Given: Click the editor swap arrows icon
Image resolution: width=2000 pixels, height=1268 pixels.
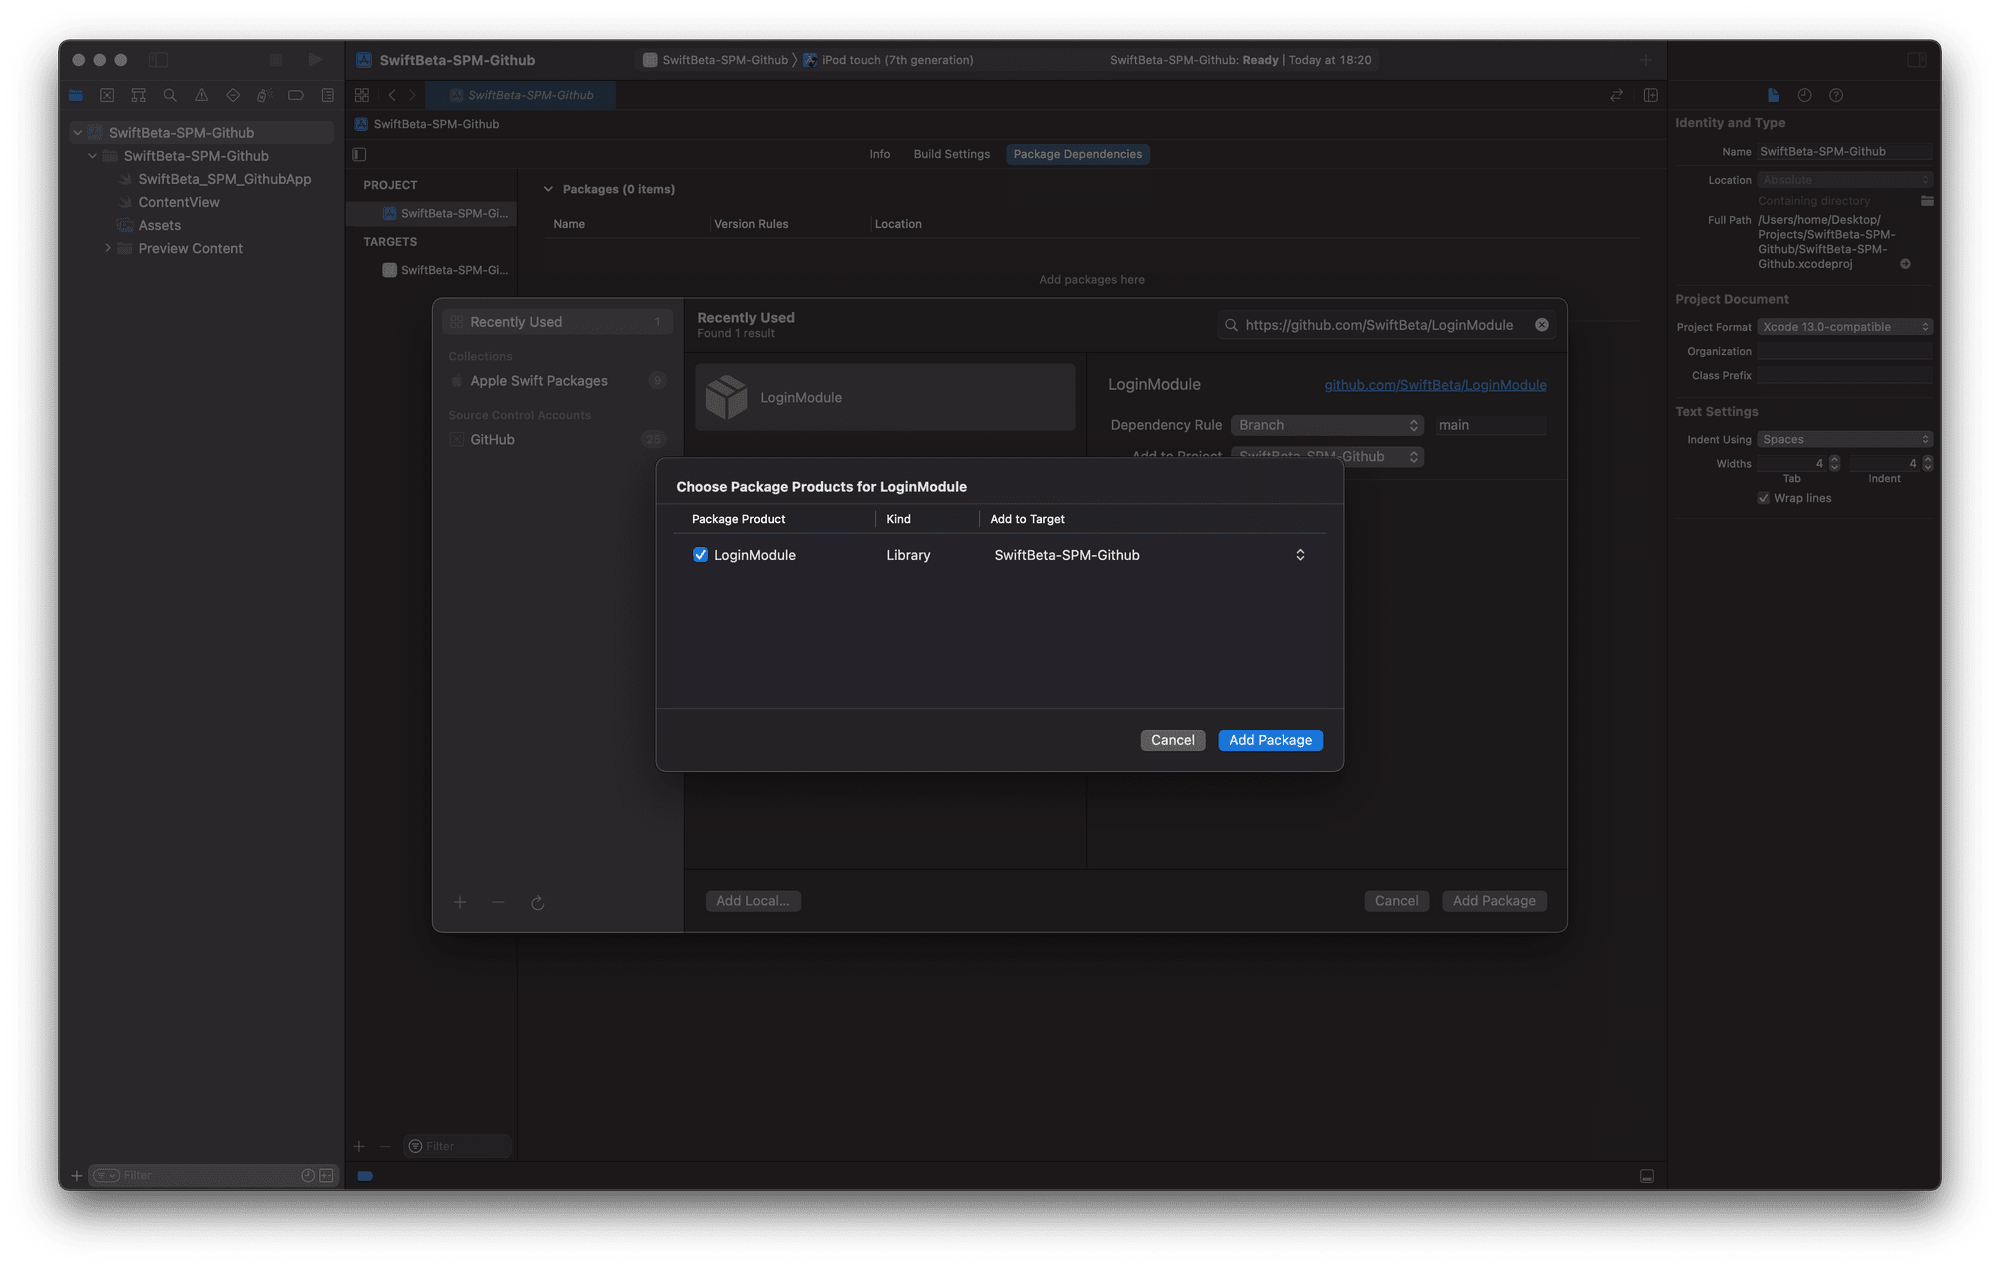Looking at the screenshot, I should pyautogui.click(x=1616, y=95).
